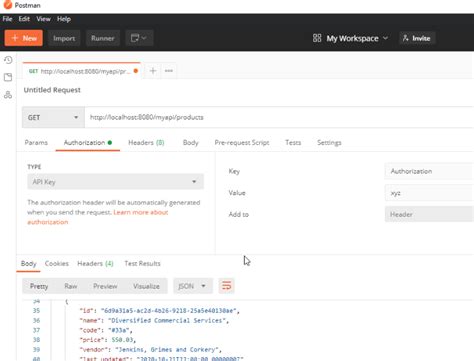
Task: Open the JSON format dropdown
Action: [x=193, y=286]
